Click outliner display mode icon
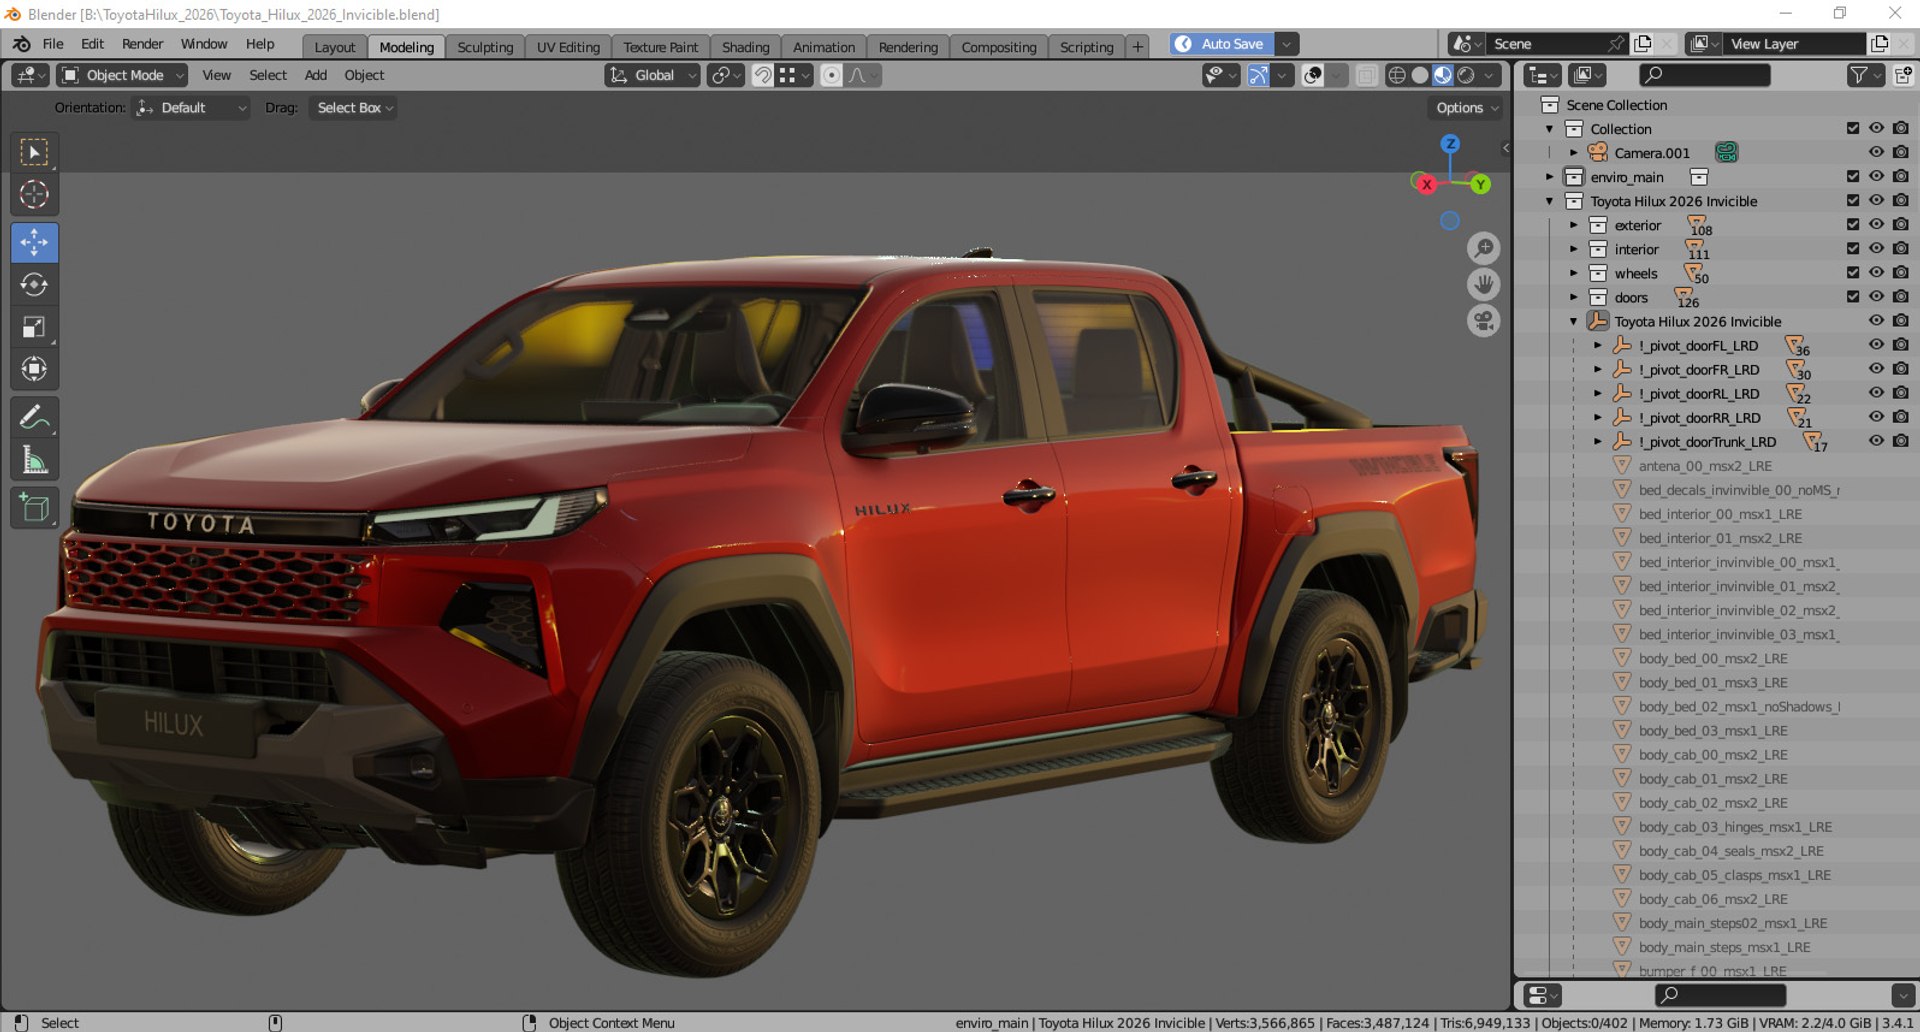1920x1032 pixels. [1588, 75]
